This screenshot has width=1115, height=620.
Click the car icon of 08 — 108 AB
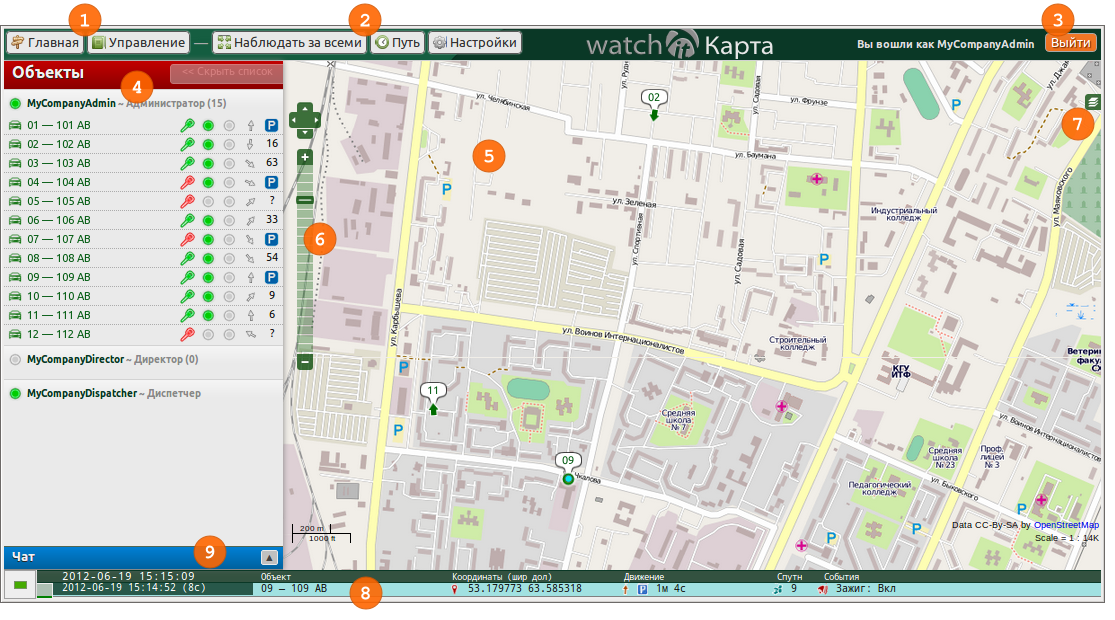[x=15, y=258]
